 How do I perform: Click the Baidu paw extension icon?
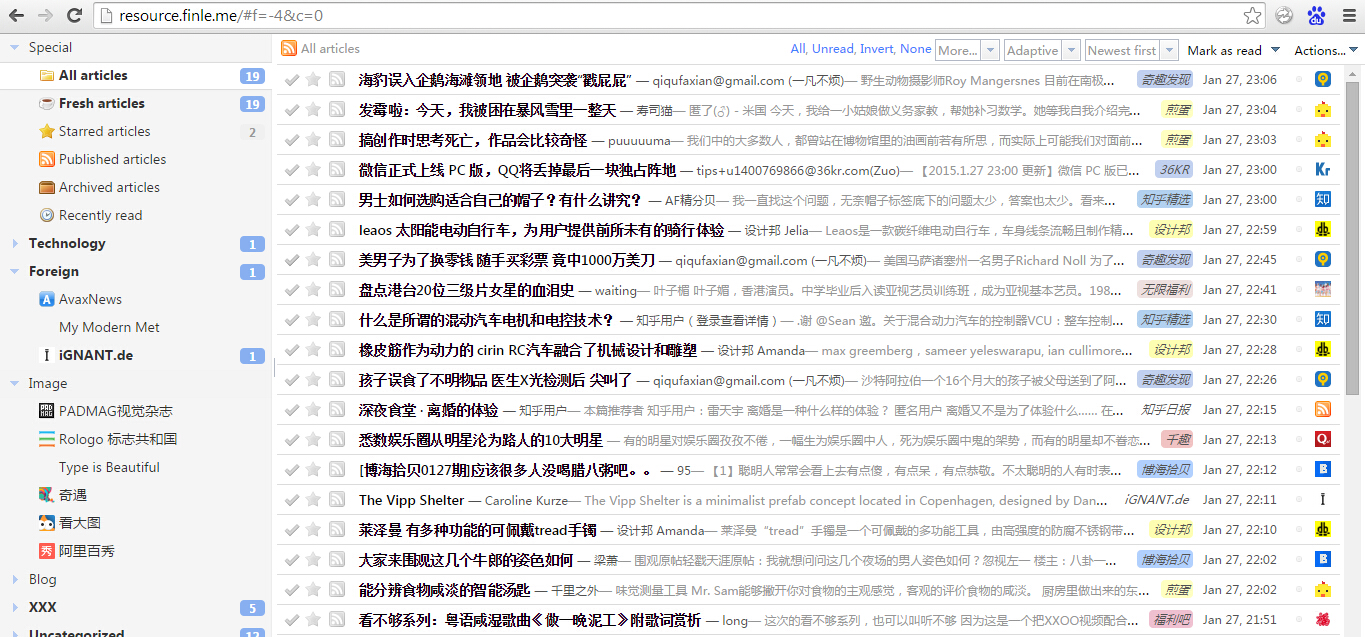coord(1316,15)
